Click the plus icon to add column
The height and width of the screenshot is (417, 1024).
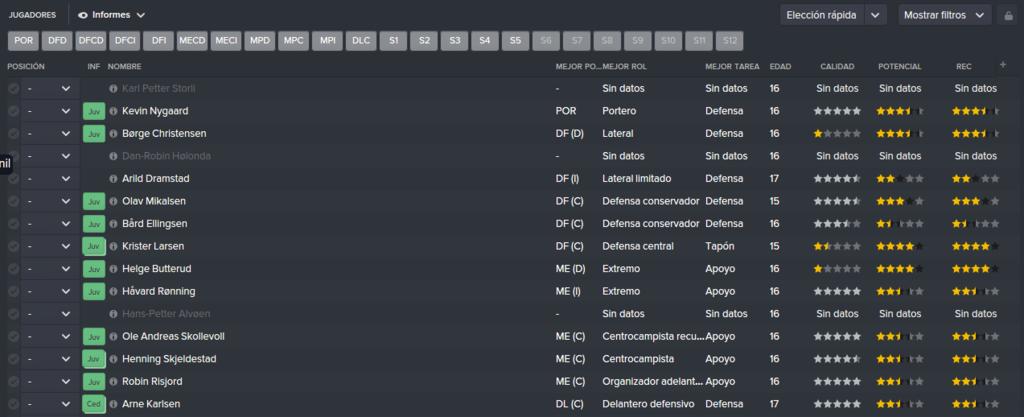[1003, 65]
